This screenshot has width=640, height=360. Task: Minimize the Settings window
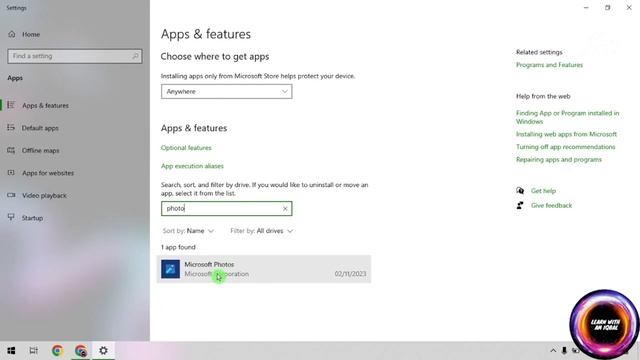[x=586, y=8]
